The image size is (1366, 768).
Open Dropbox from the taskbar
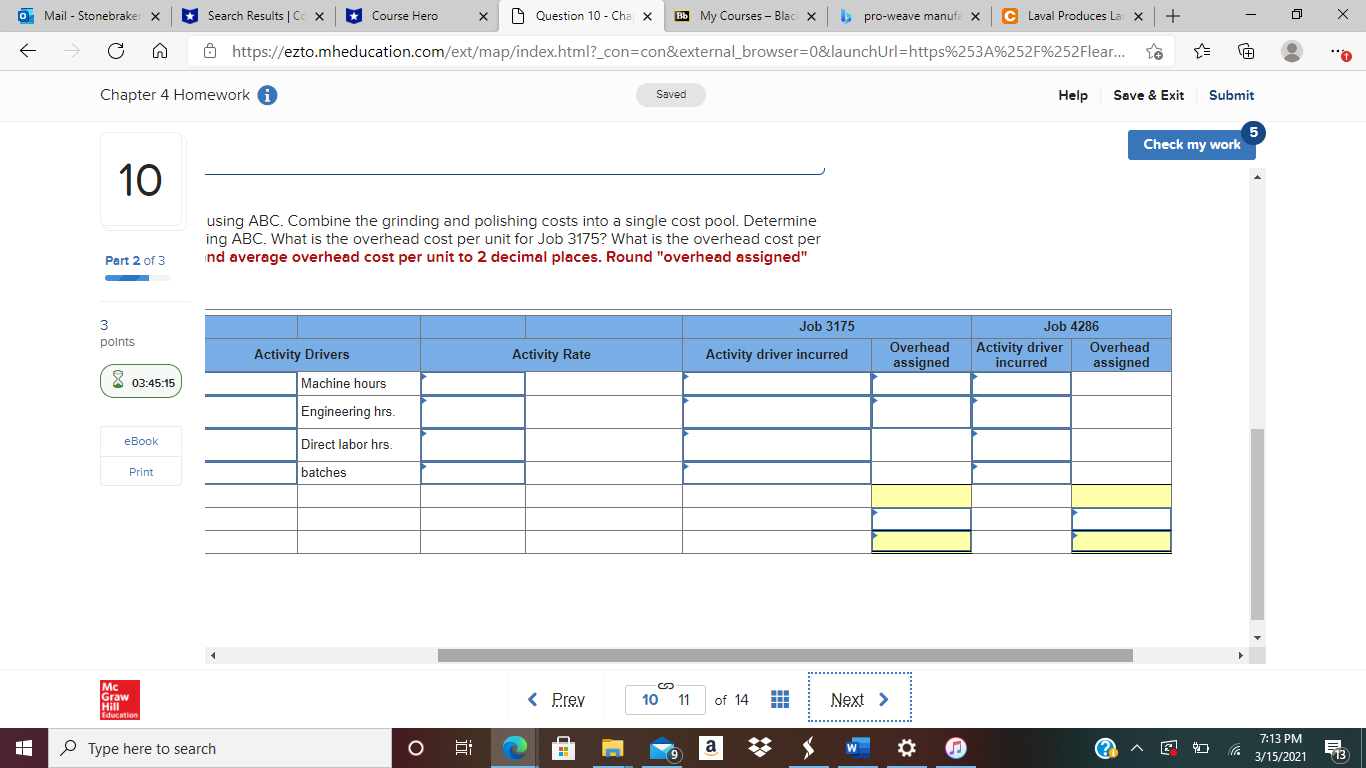[759, 747]
